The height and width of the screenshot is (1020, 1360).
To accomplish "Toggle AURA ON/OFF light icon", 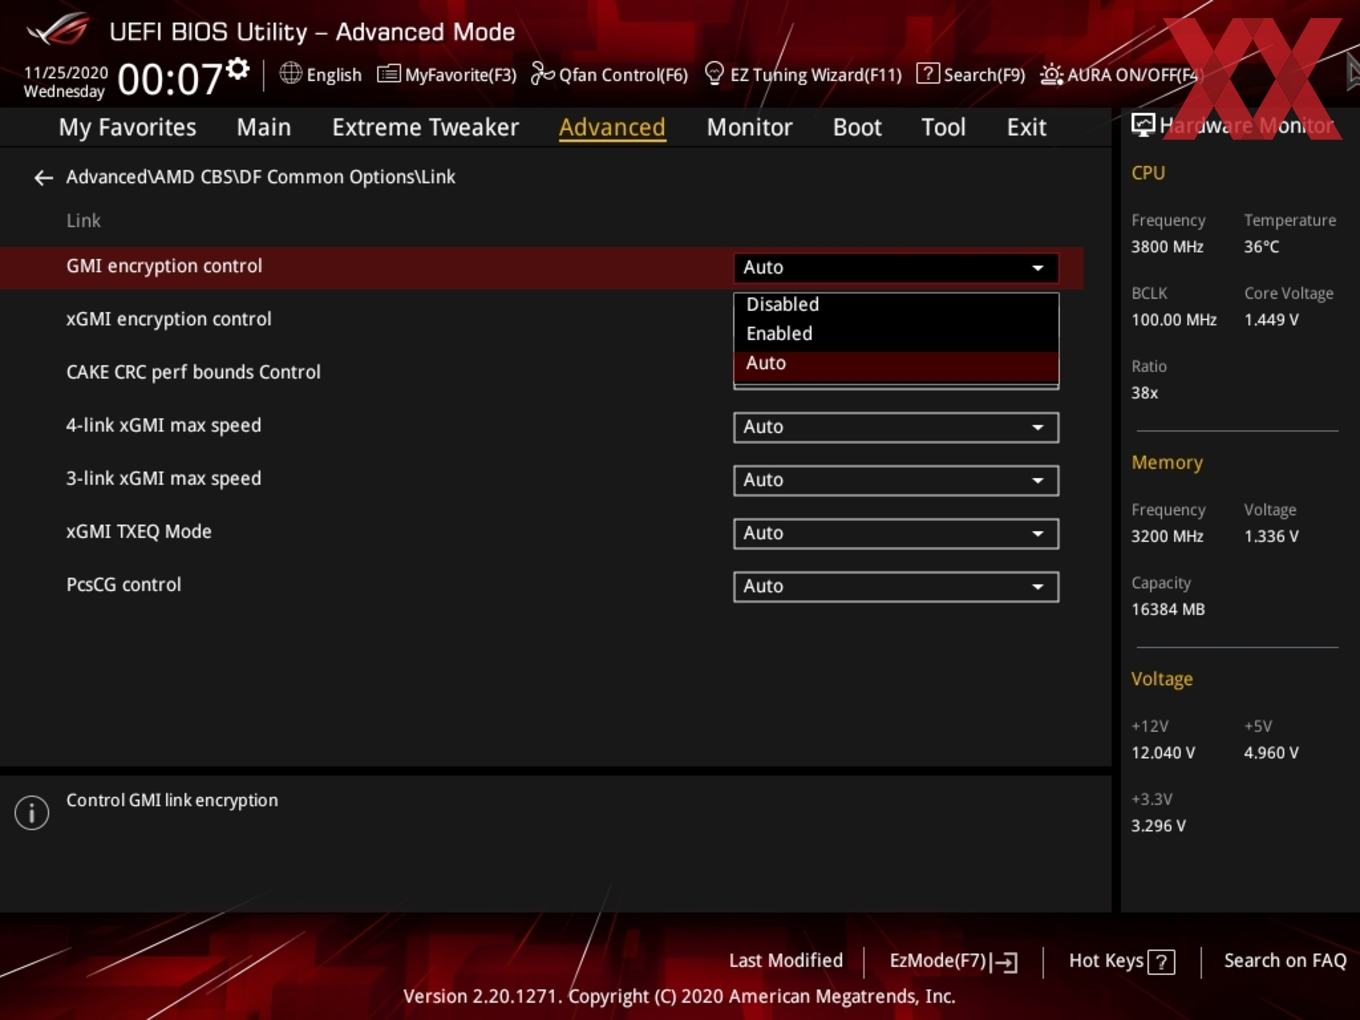I will (1051, 75).
